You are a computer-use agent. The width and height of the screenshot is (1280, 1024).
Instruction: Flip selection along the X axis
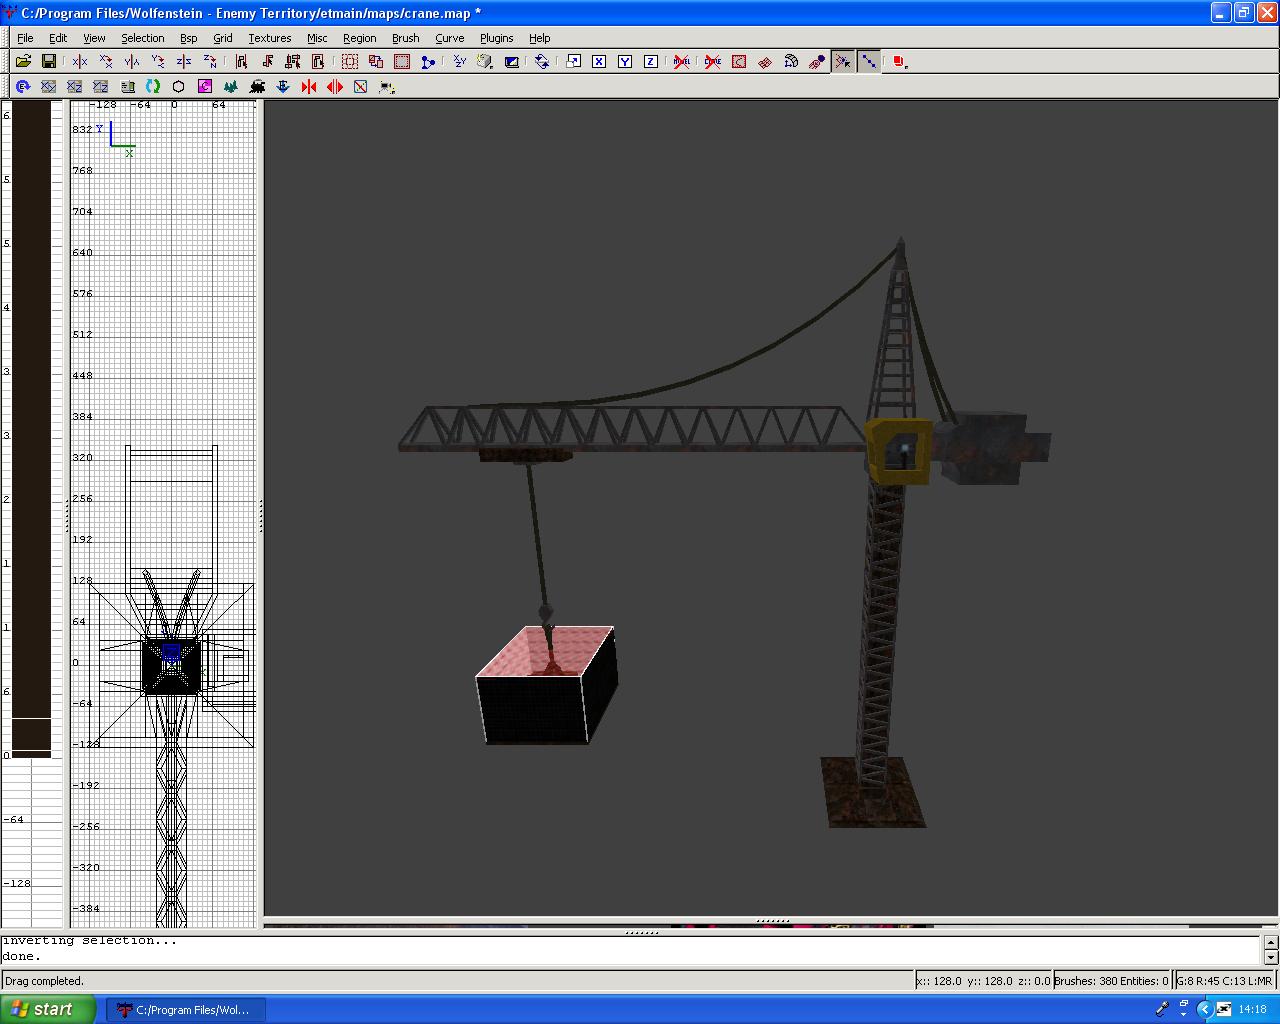tap(80, 62)
